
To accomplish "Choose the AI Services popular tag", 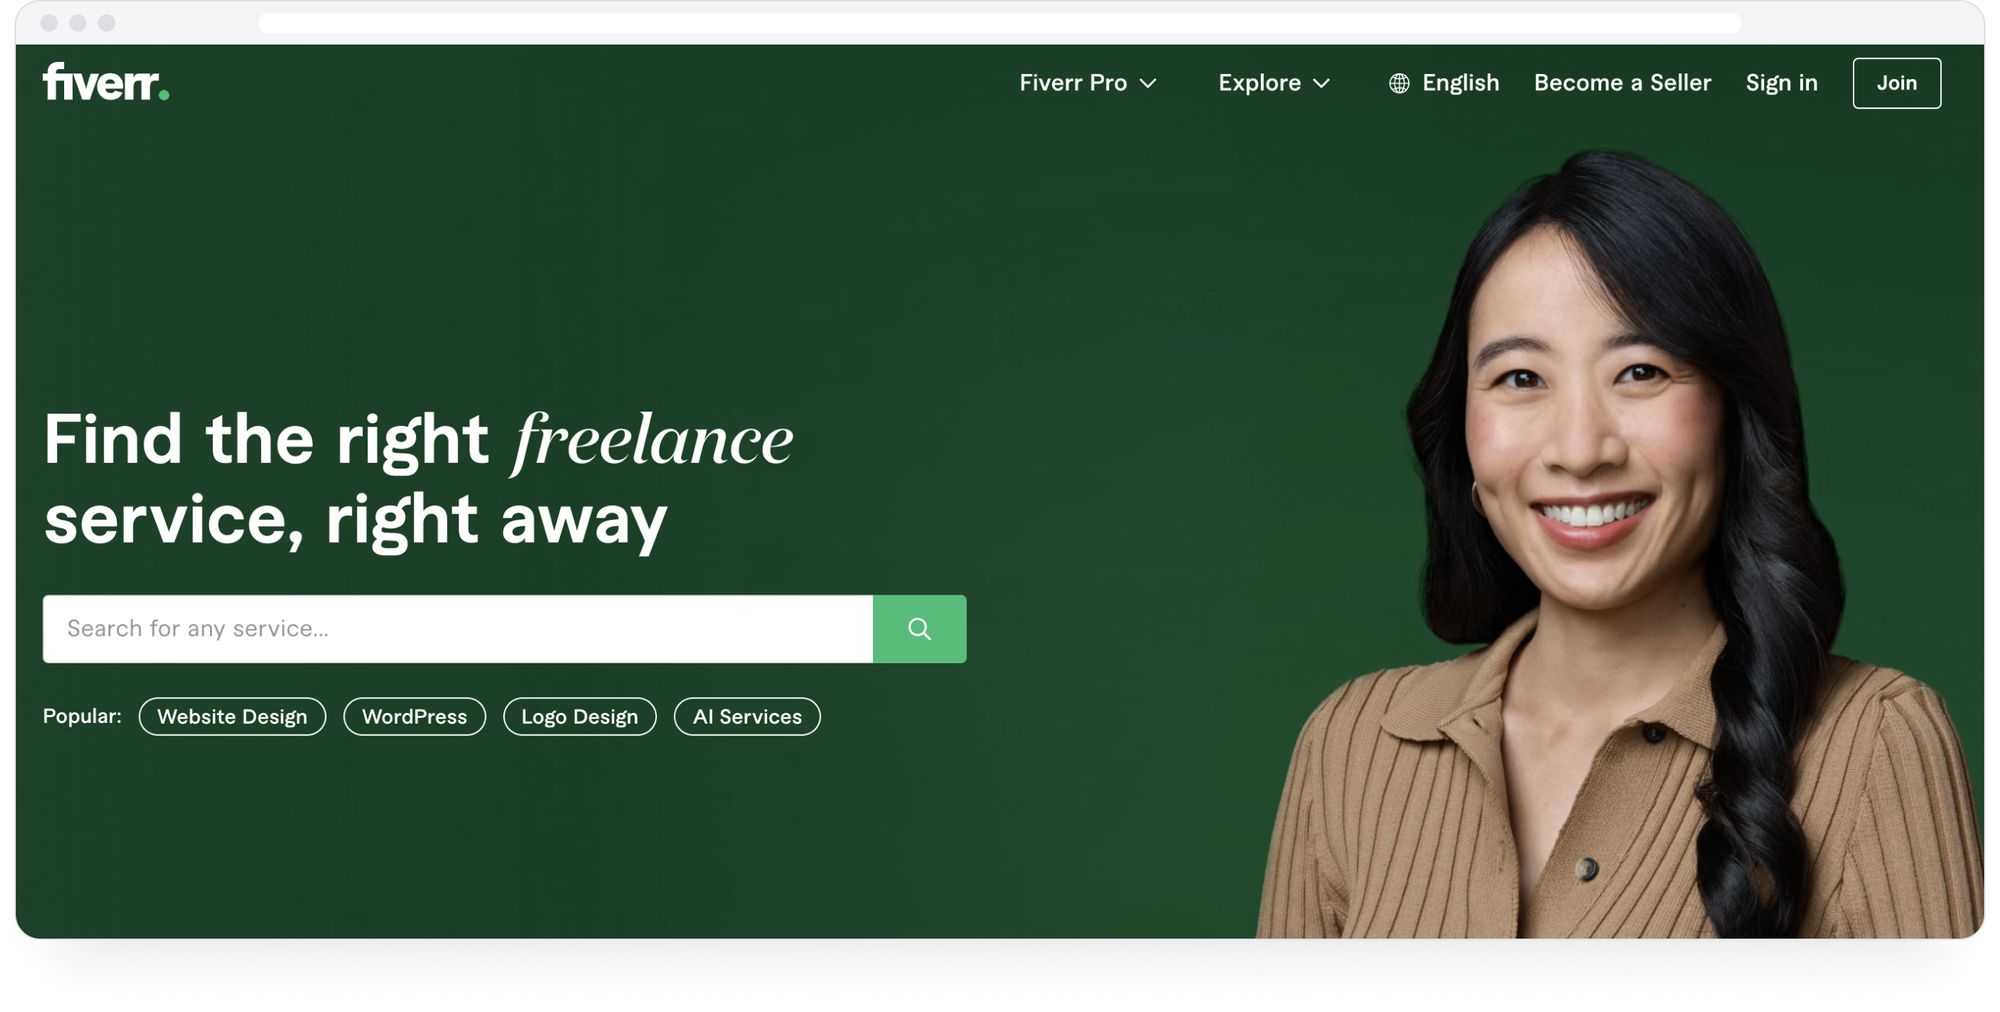I will point(747,716).
